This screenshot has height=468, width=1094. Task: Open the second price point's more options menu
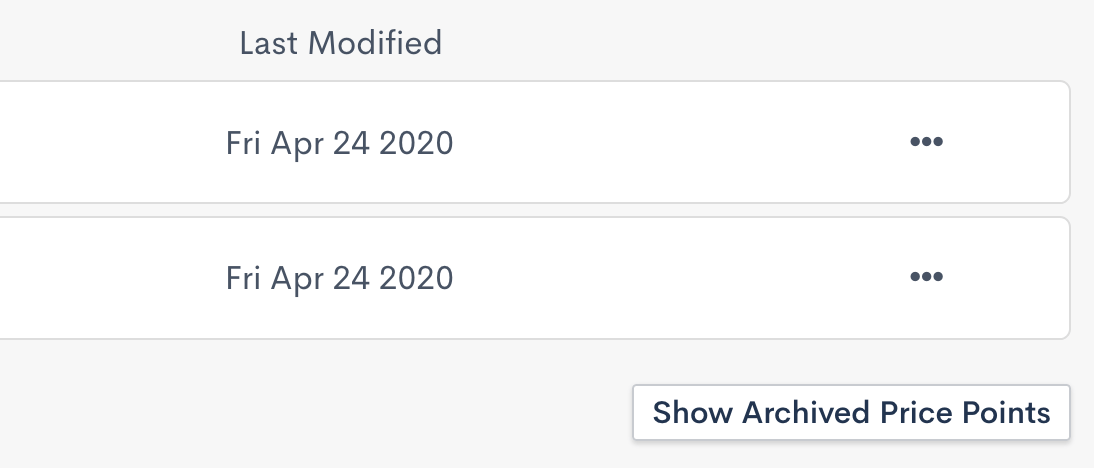click(926, 277)
